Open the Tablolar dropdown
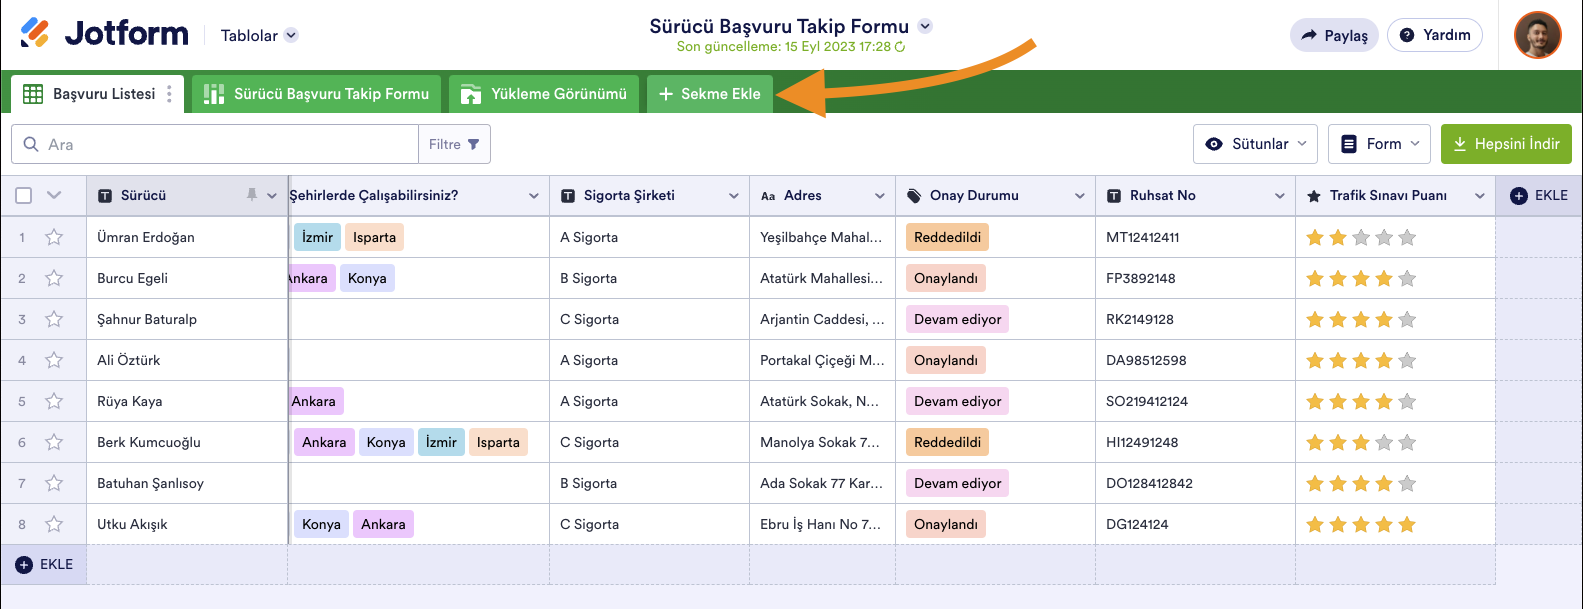This screenshot has height=609, width=1583. [259, 35]
